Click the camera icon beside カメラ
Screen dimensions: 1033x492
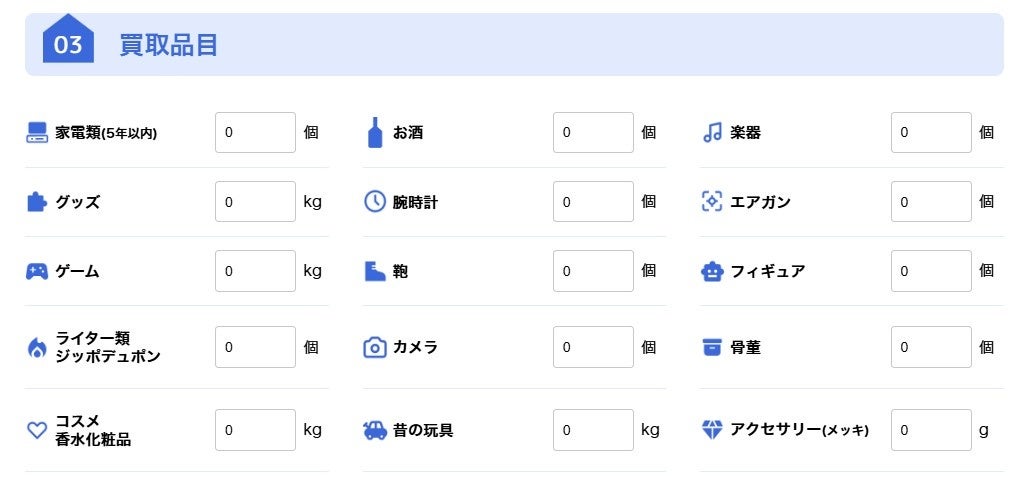click(375, 347)
